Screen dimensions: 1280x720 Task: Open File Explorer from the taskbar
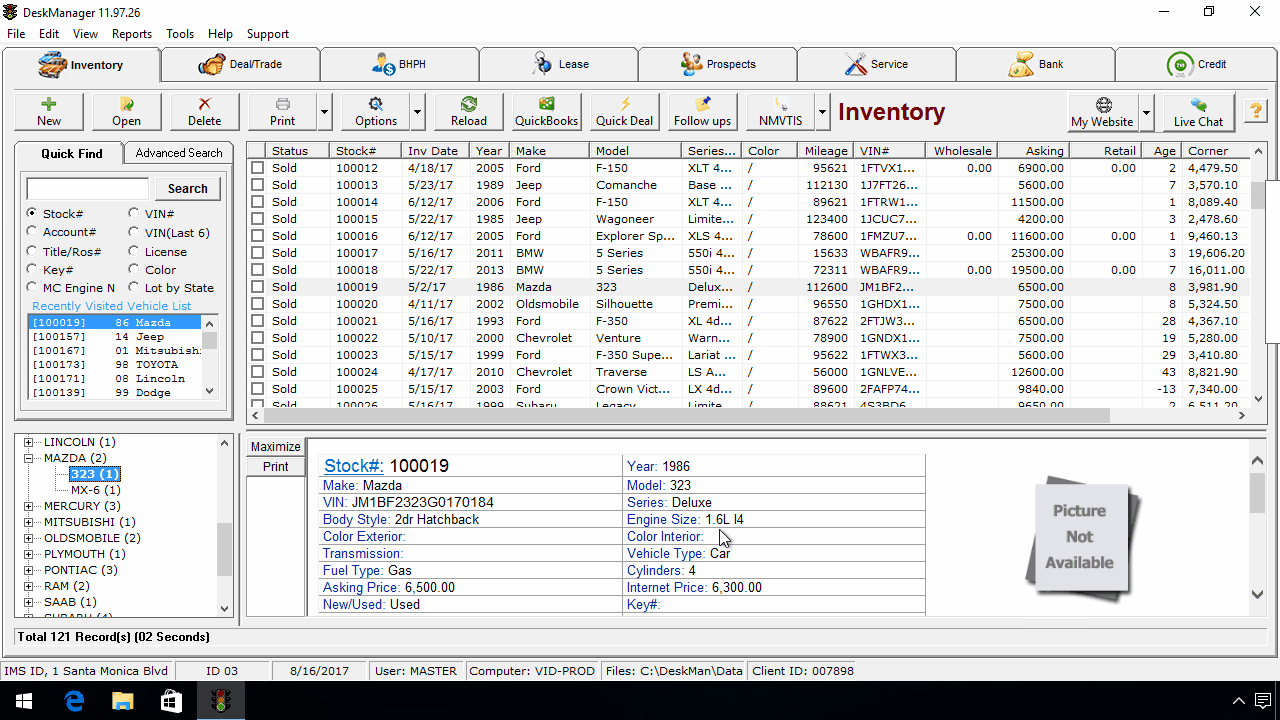(x=122, y=701)
